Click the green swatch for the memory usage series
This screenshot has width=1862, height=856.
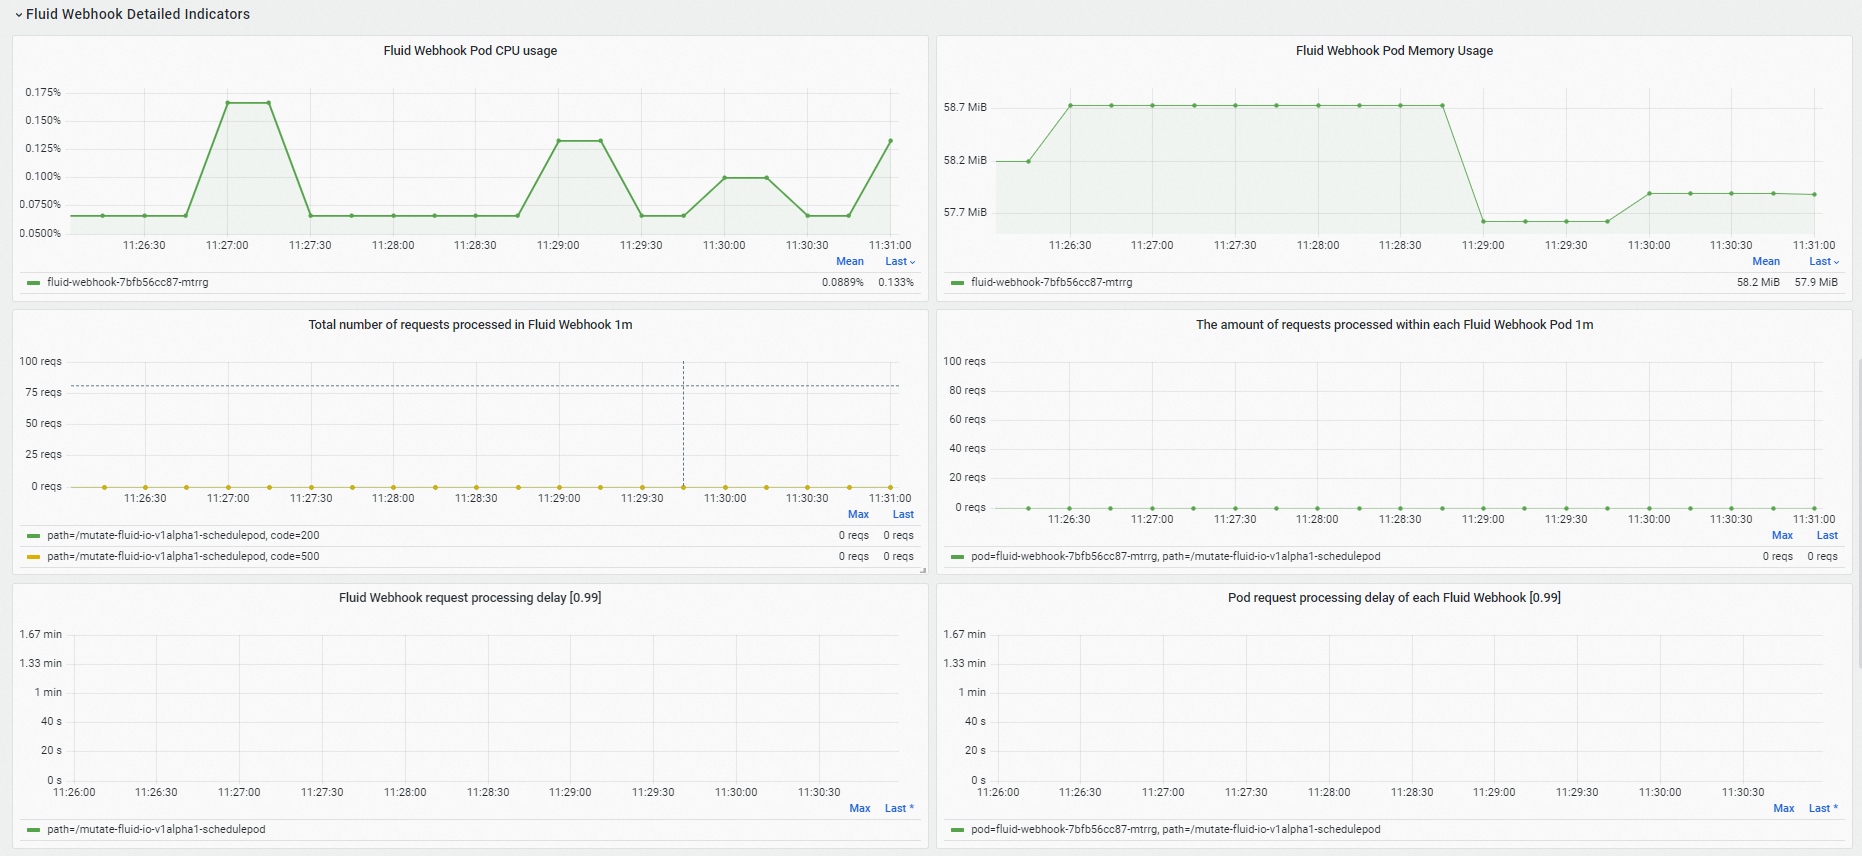click(x=957, y=283)
